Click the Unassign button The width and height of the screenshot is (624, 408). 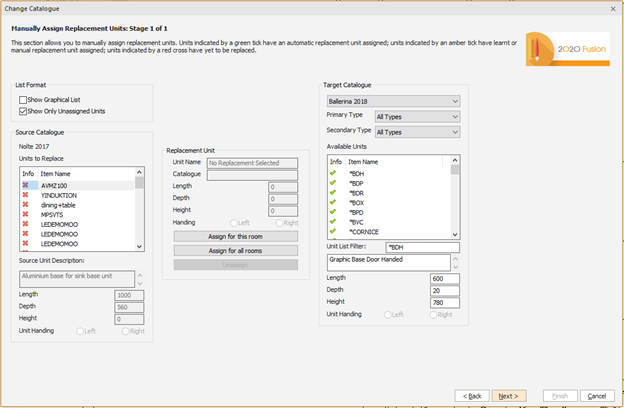236,265
